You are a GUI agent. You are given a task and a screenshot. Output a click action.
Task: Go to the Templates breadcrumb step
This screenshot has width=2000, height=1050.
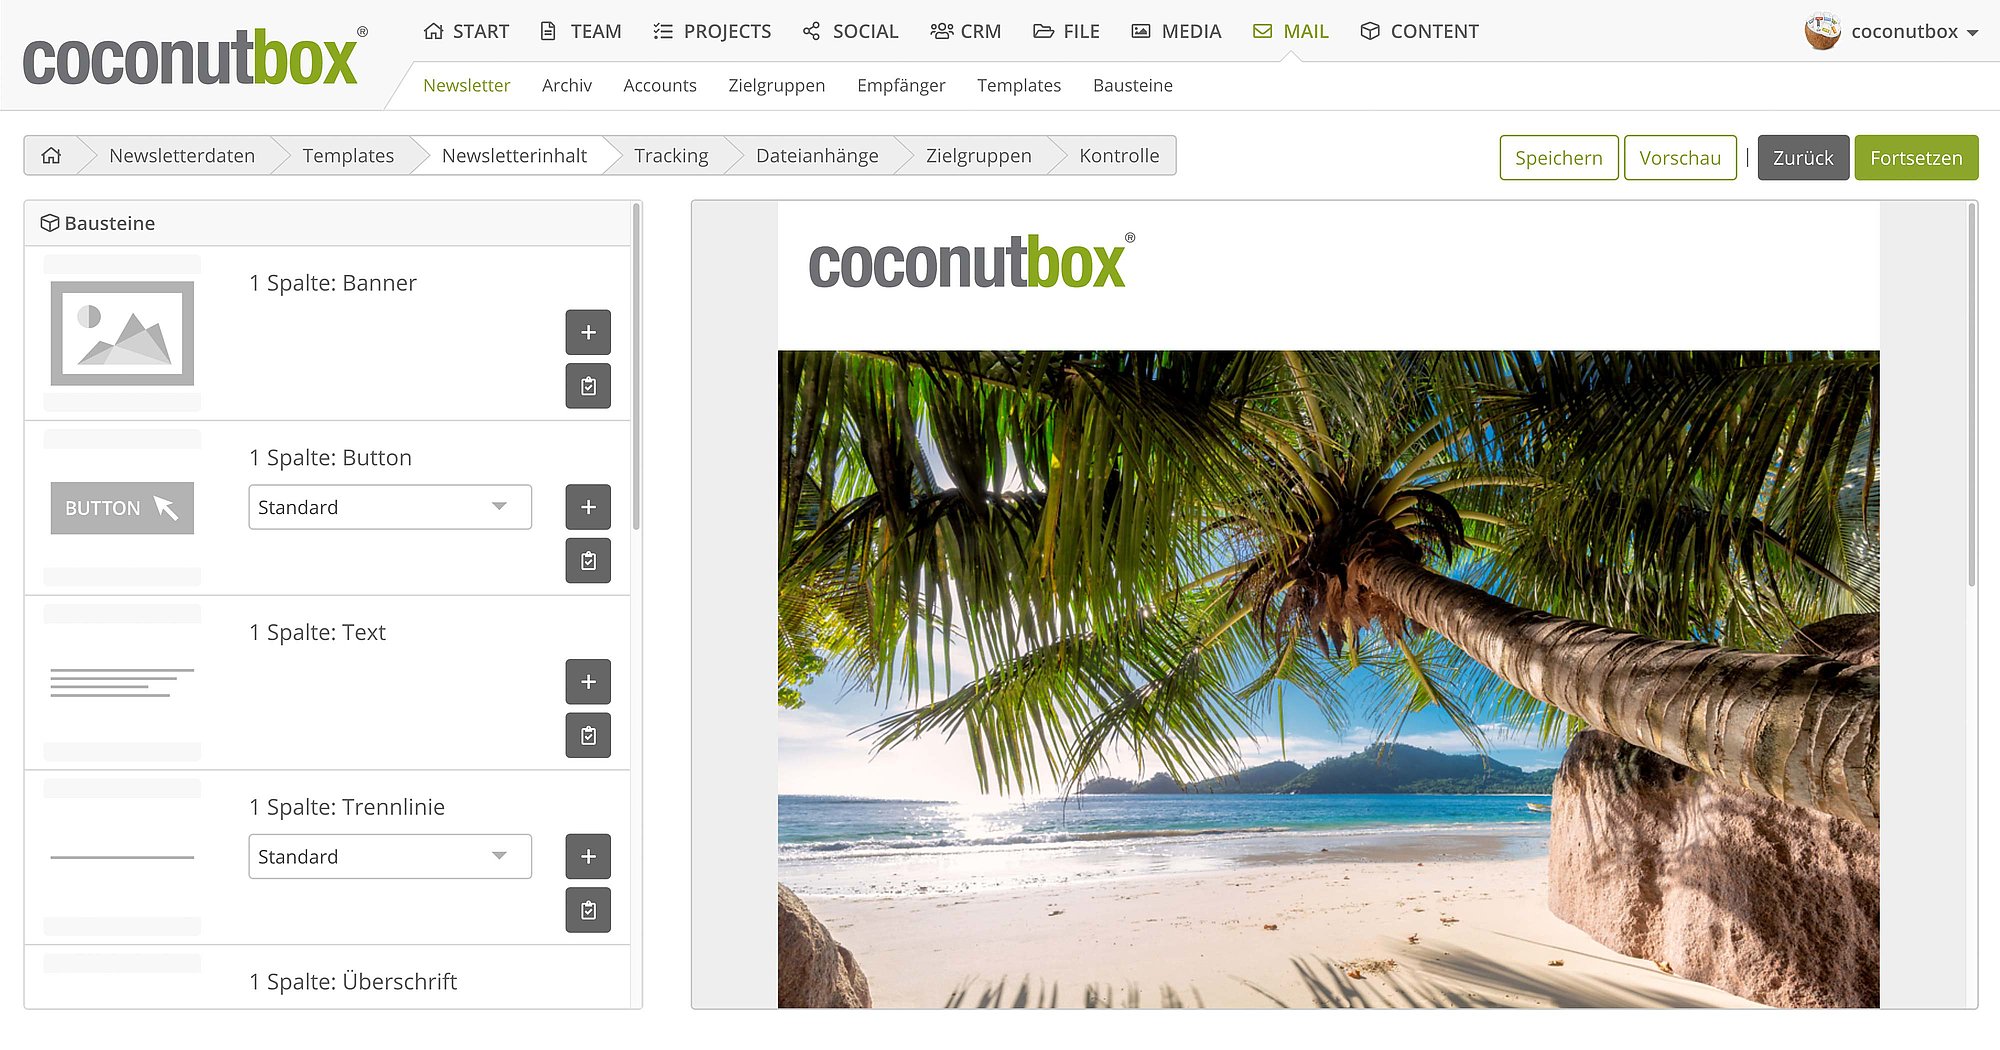tap(348, 156)
